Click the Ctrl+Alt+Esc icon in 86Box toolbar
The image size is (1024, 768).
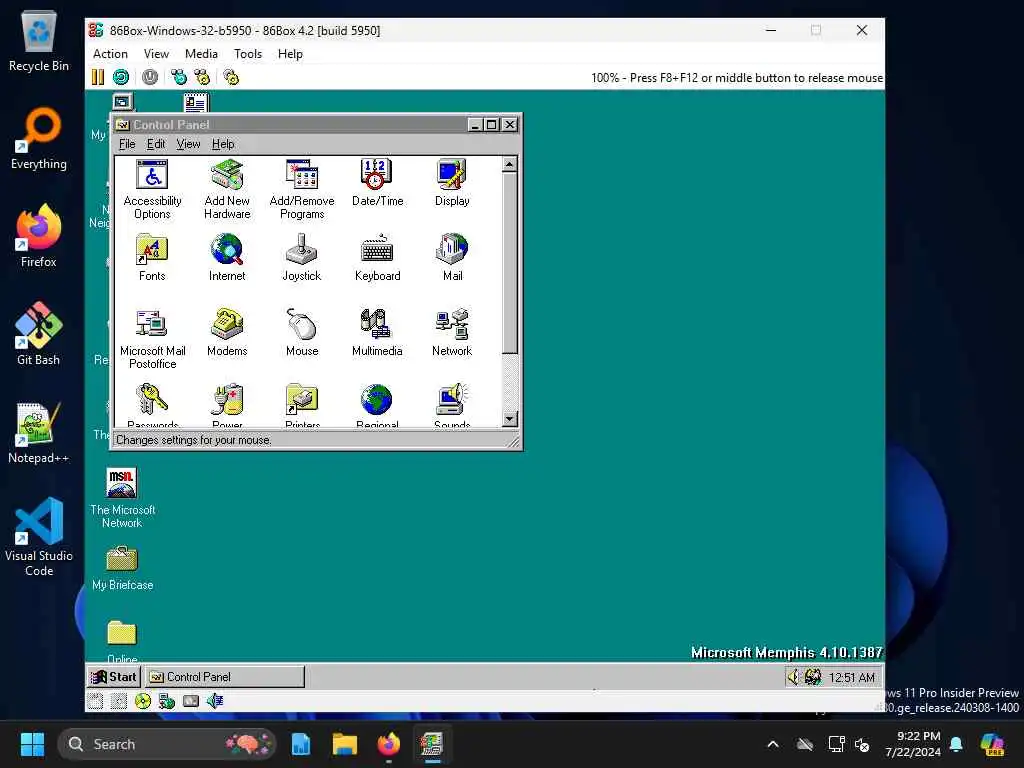click(202, 77)
